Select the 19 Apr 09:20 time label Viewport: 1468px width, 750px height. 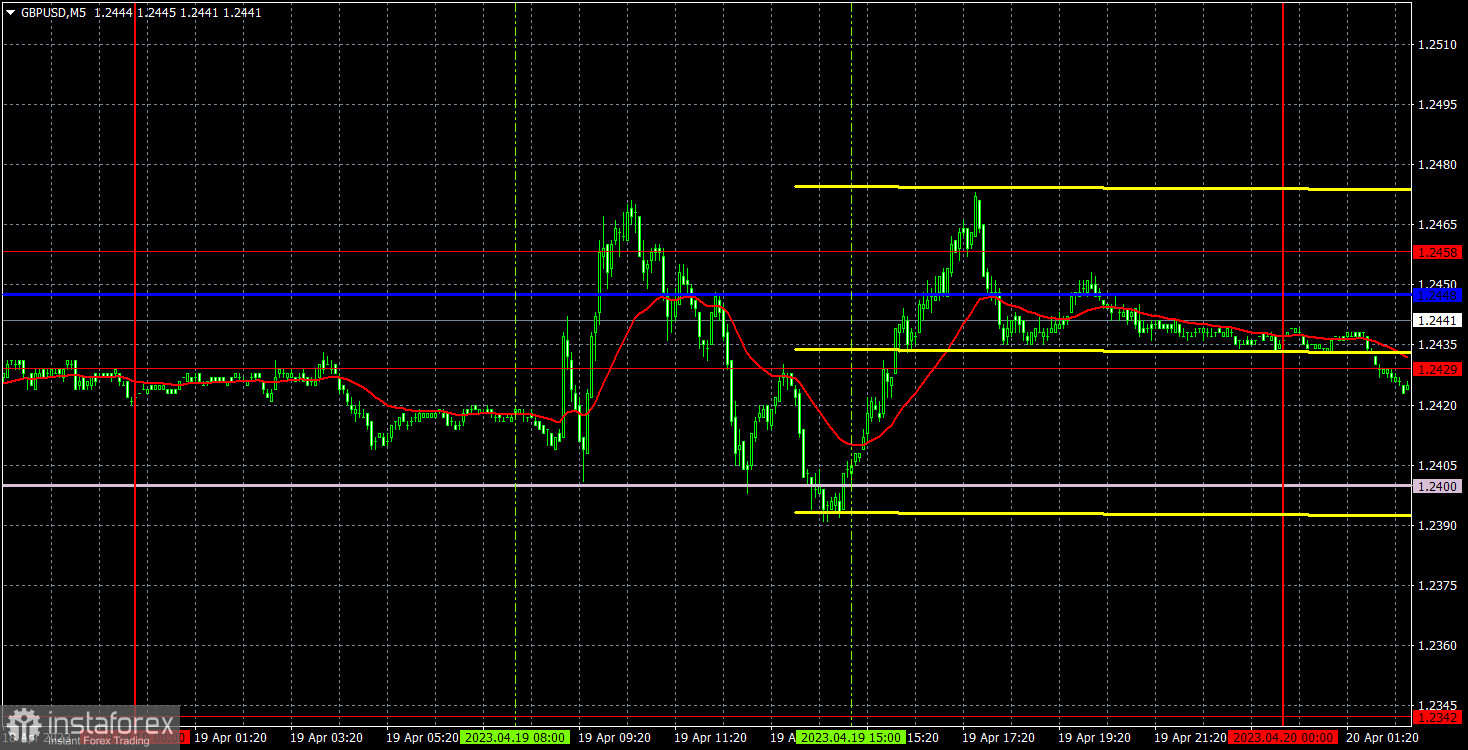coord(614,738)
